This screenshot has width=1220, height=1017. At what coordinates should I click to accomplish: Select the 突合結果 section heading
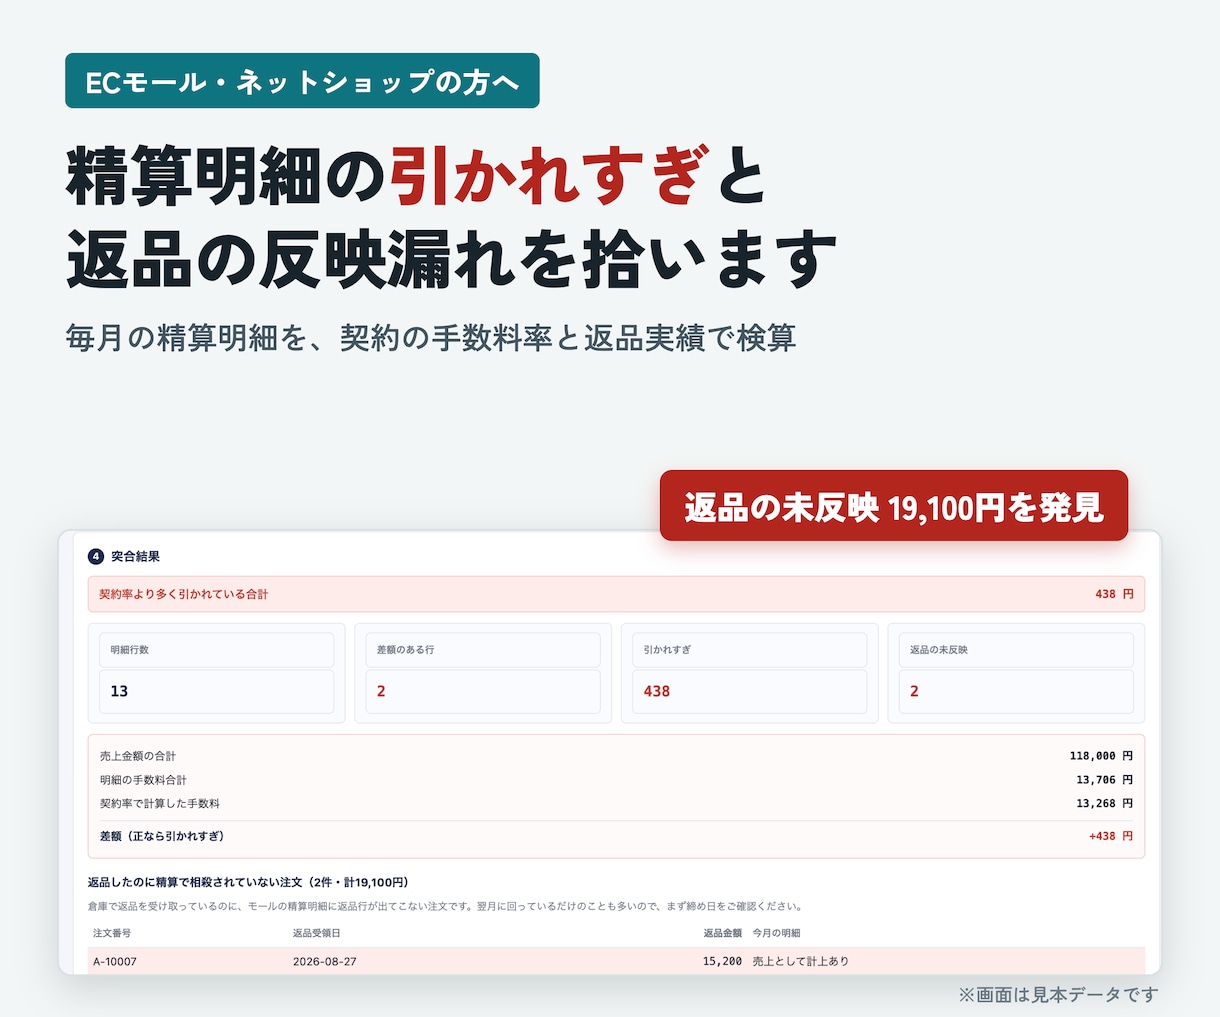click(135, 556)
